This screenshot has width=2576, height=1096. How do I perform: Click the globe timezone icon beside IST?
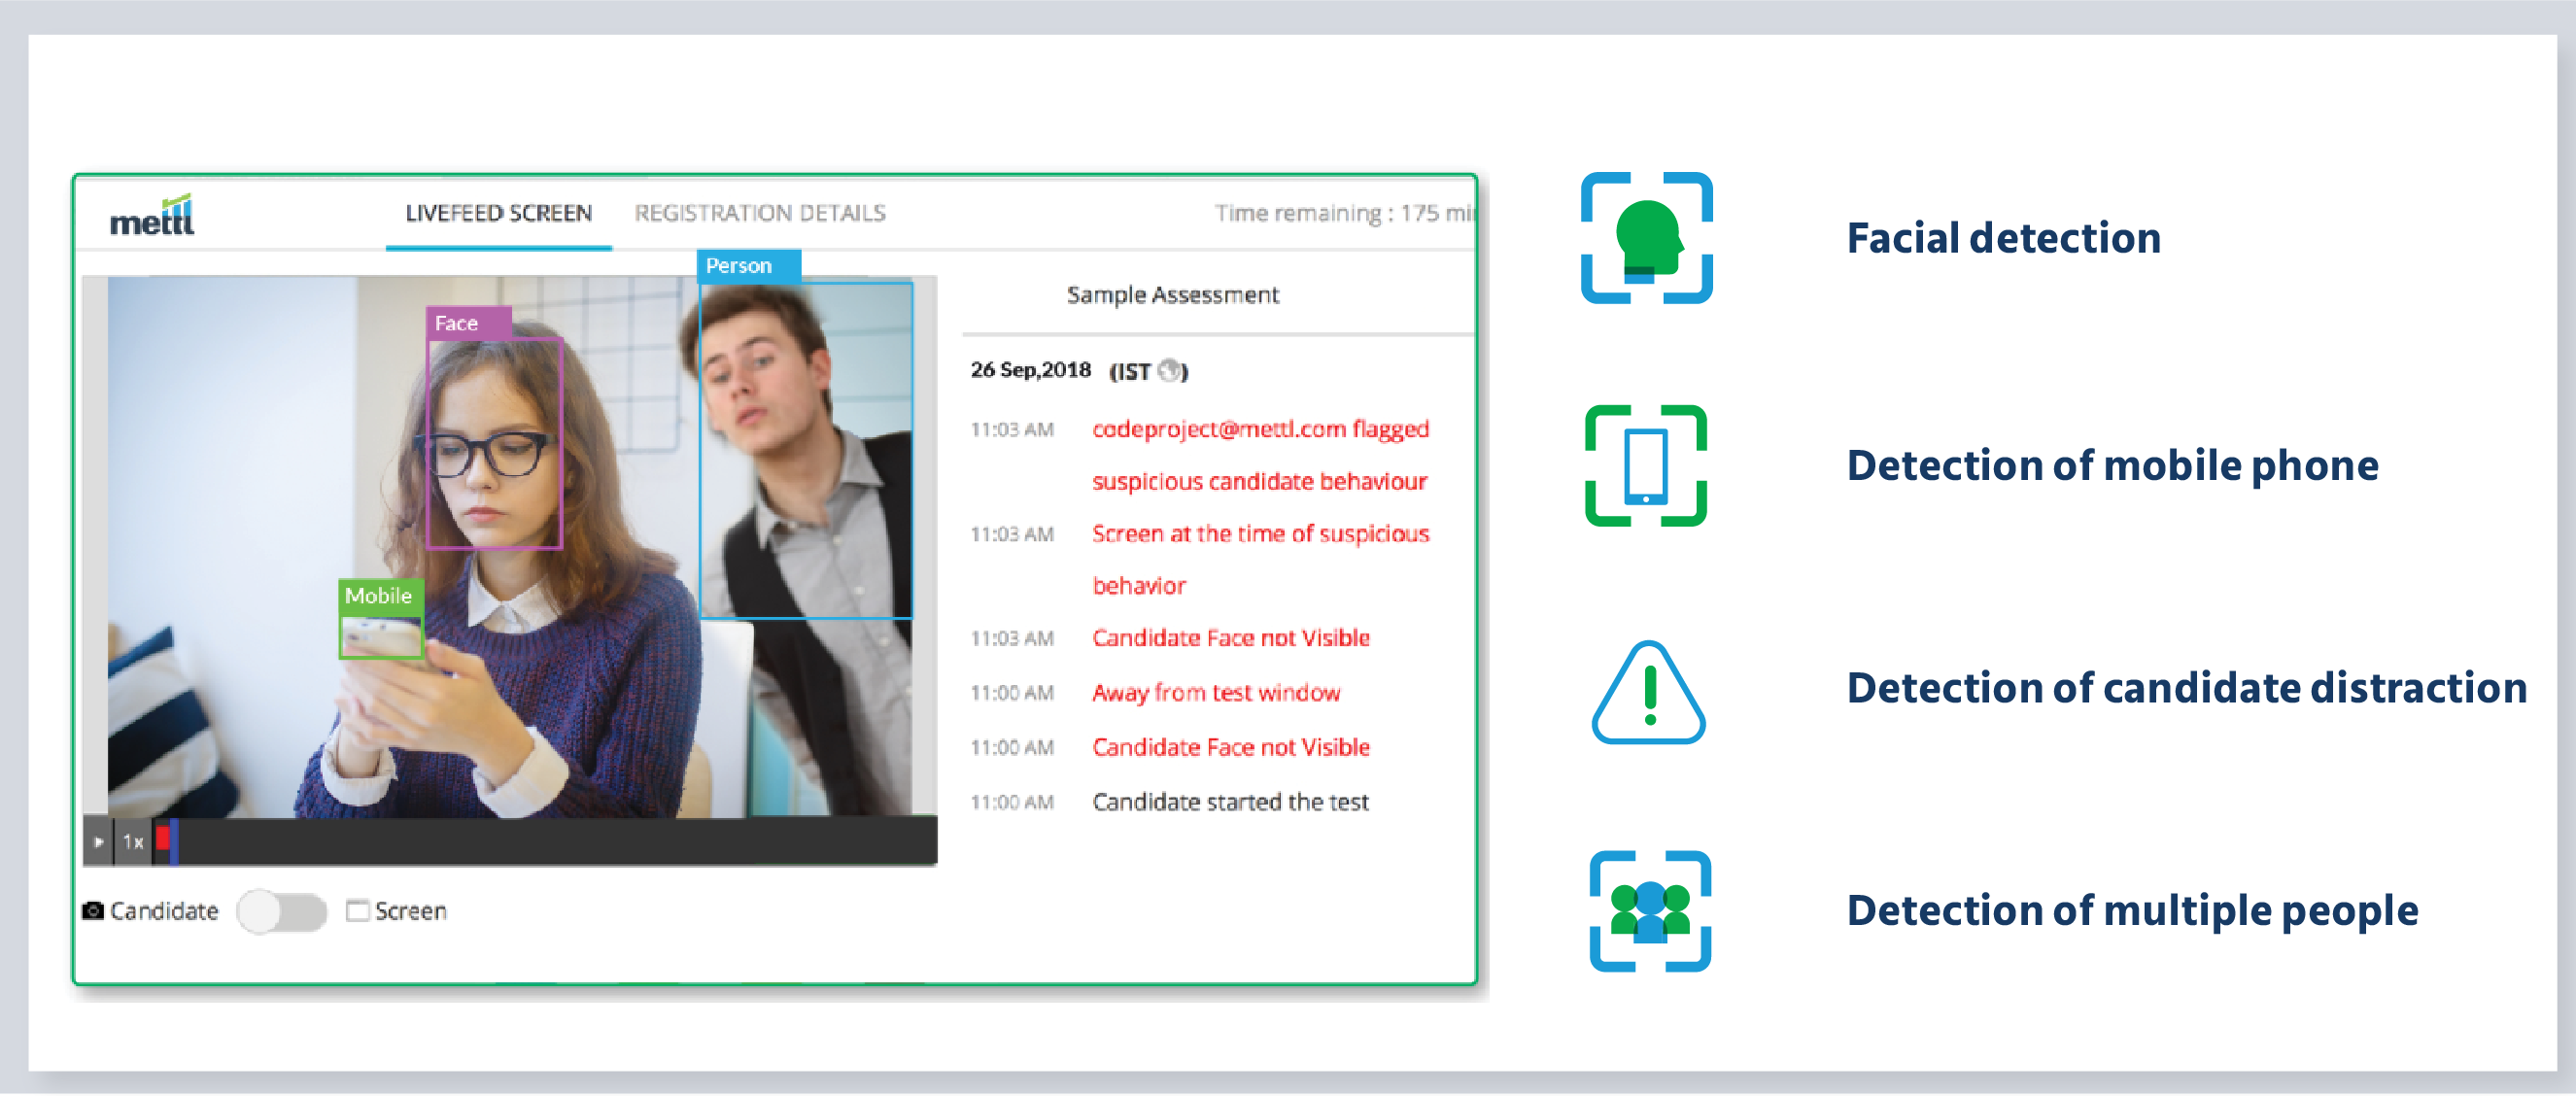point(1169,371)
